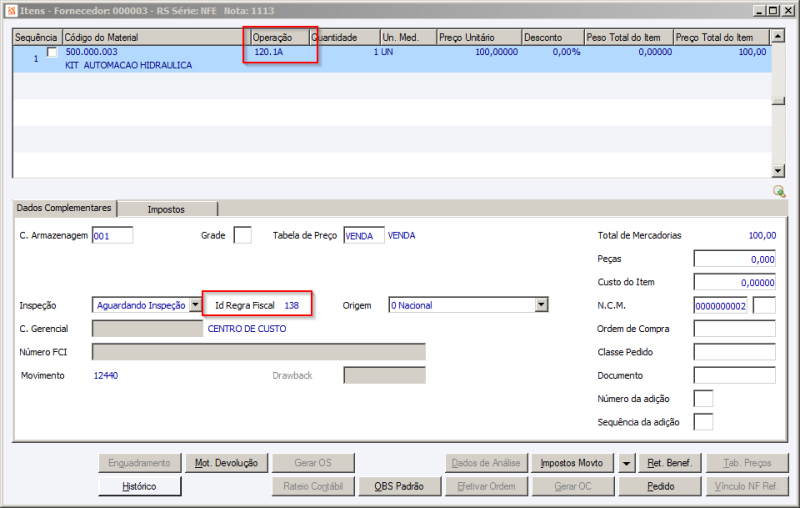Maximize the Itens window
Viewport: 800px width, 508px height.
coord(773,10)
